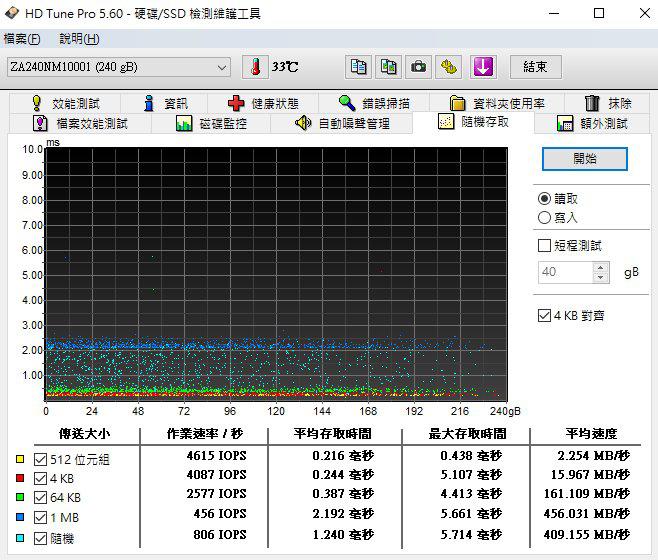Click the camera save screenshot icon
658x560 pixels.
419,67
